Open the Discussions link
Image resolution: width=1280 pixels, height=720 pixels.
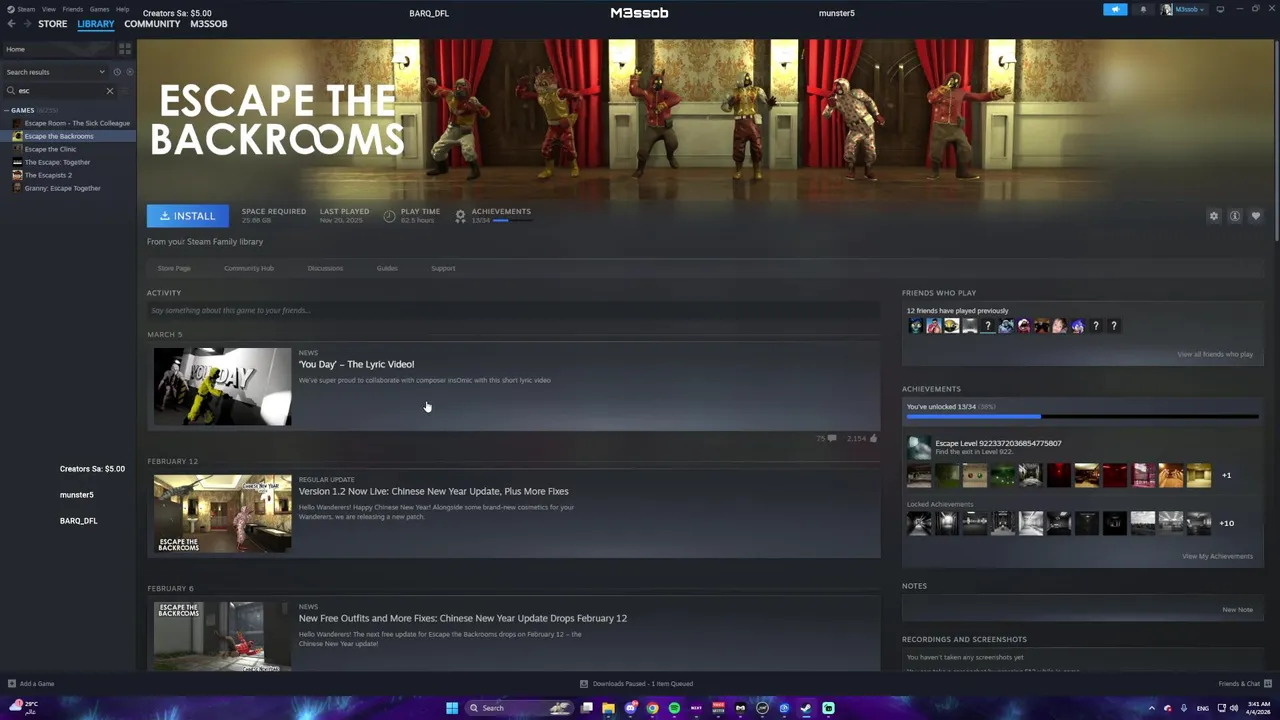point(325,268)
